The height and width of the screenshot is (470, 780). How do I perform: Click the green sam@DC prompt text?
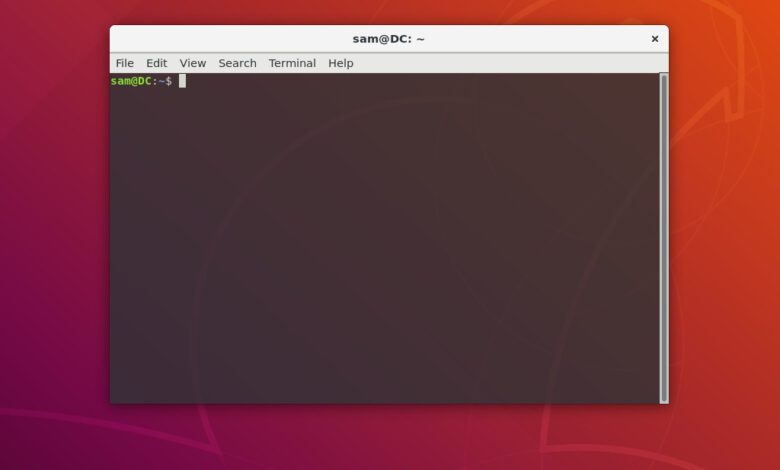pos(131,81)
